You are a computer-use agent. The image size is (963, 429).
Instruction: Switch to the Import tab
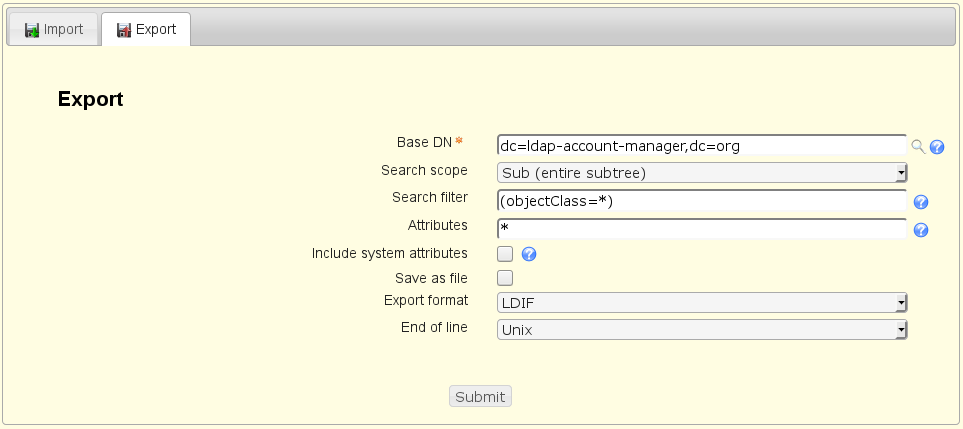54,30
